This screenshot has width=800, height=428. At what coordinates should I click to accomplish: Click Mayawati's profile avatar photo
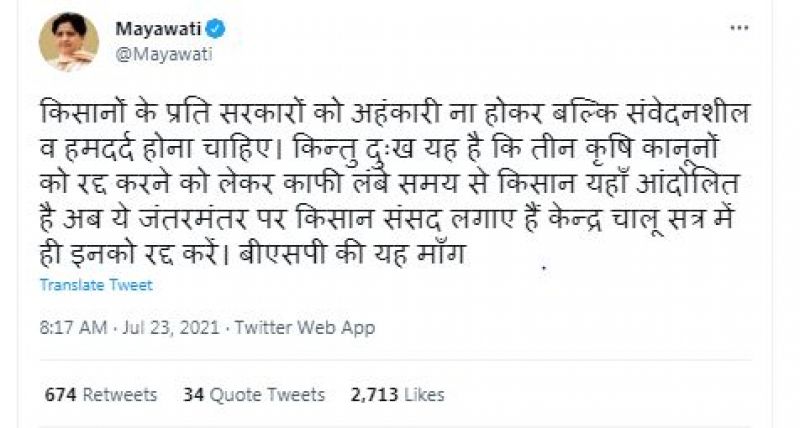(x=69, y=42)
